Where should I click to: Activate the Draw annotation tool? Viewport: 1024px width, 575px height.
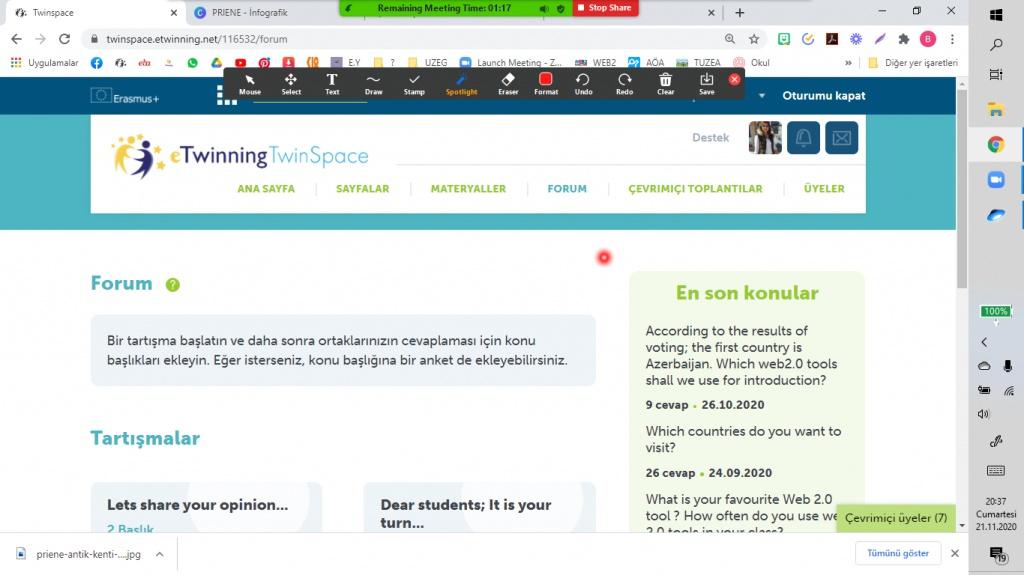[x=373, y=84]
